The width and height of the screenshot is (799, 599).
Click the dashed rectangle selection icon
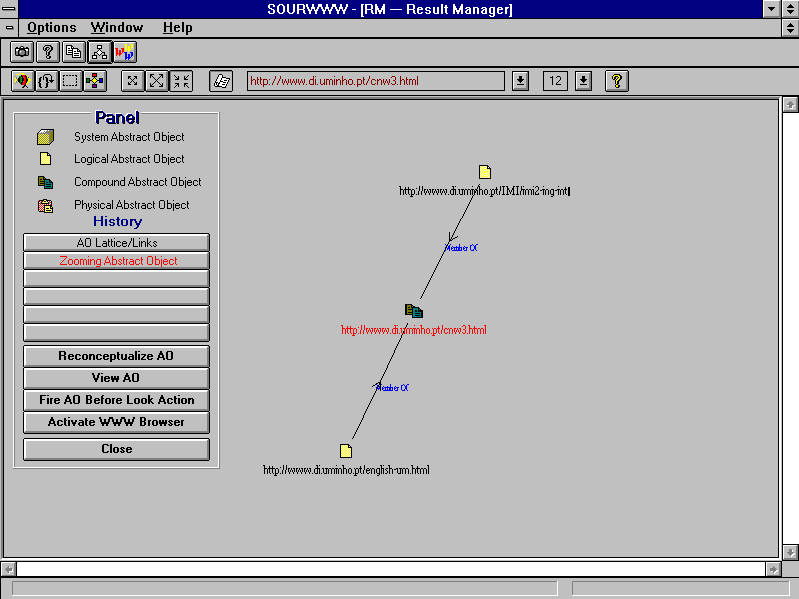[x=71, y=81]
